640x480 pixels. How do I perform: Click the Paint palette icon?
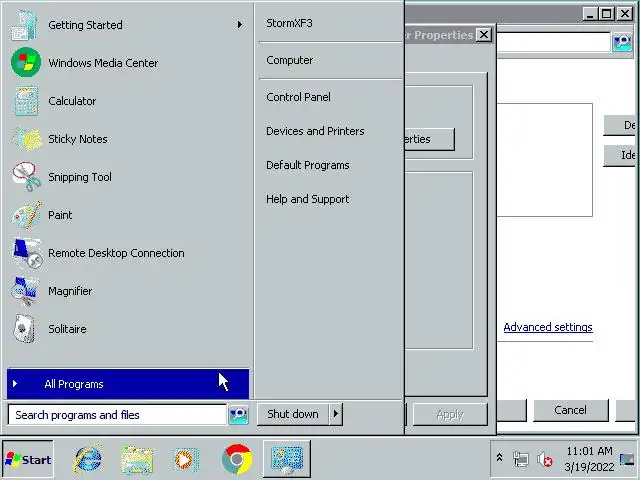(27, 215)
